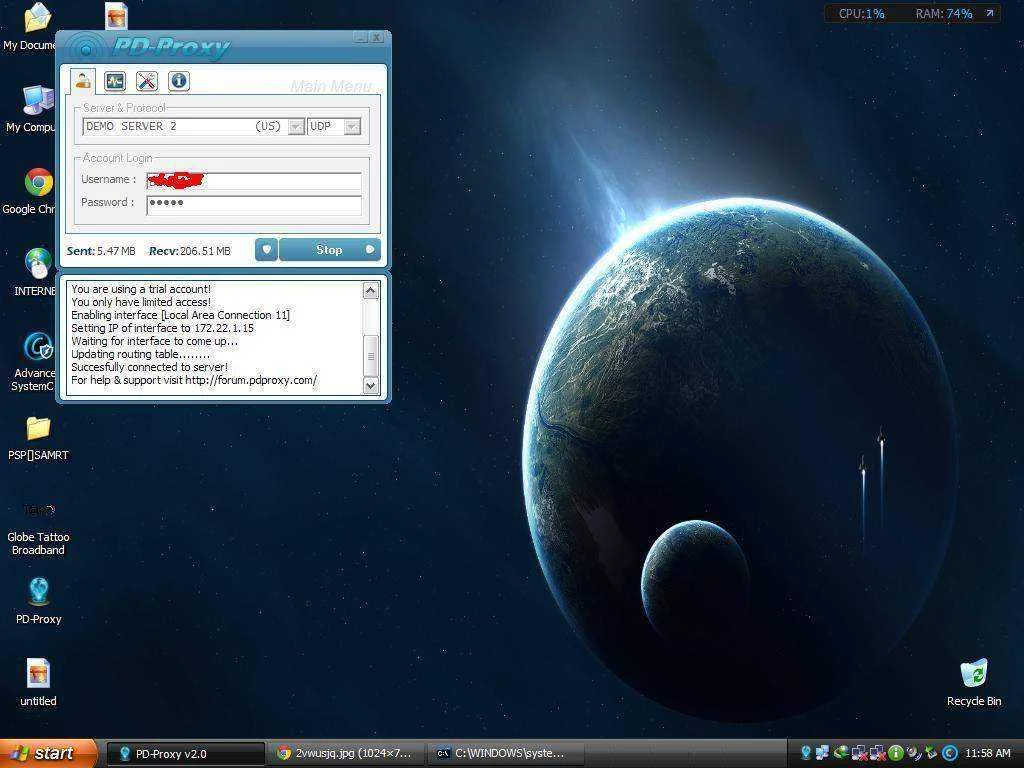Image resolution: width=1024 pixels, height=768 pixels.
Task: Click the first disconnected network tray icon
Action: tap(859, 753)
